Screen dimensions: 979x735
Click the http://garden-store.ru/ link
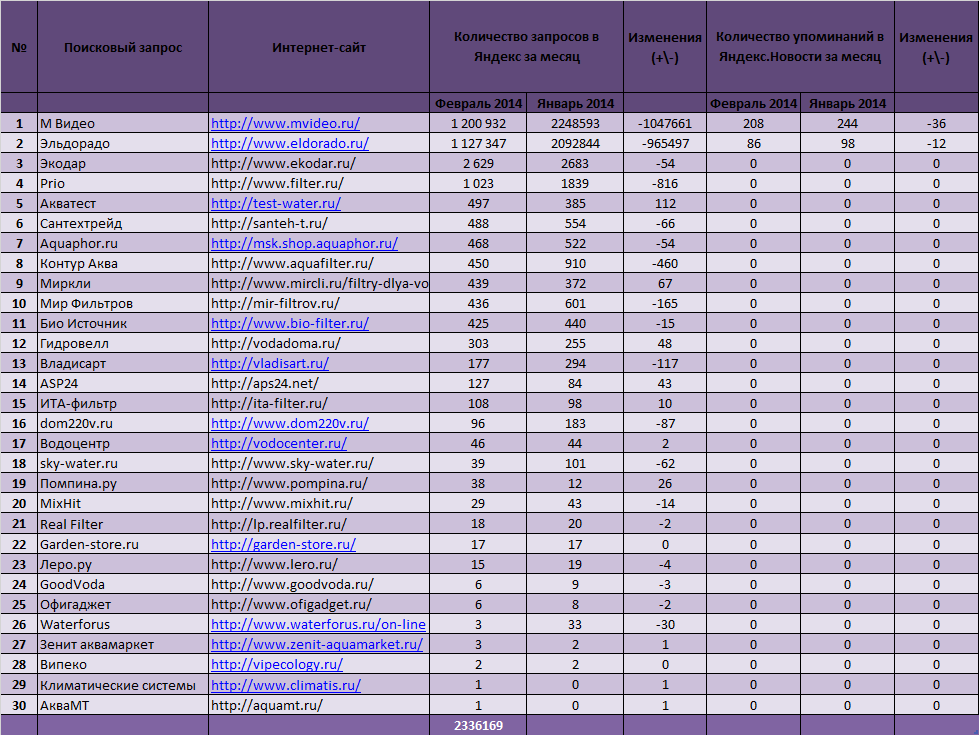pos(283,545)
